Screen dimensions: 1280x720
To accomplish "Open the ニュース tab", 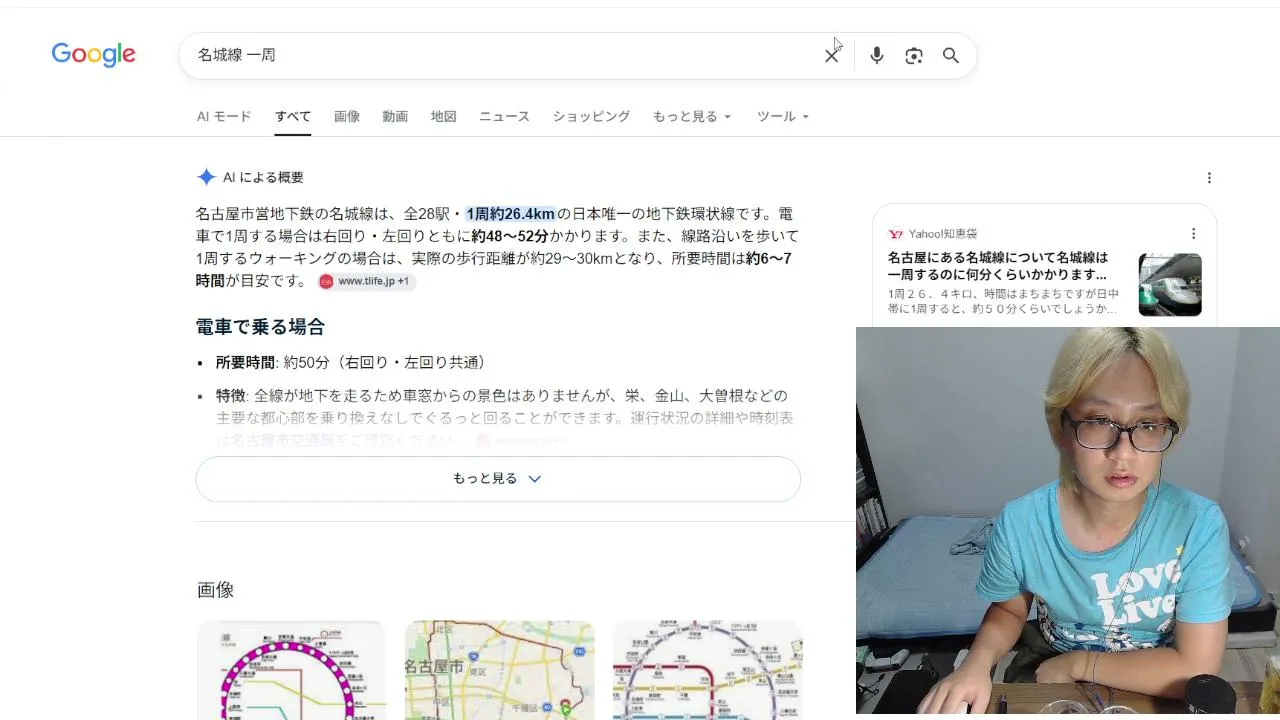I will (504, 116).
